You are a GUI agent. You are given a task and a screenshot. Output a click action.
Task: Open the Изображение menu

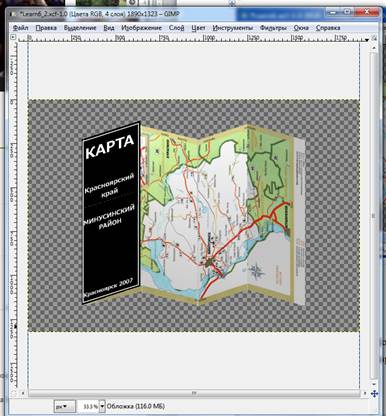141,28
